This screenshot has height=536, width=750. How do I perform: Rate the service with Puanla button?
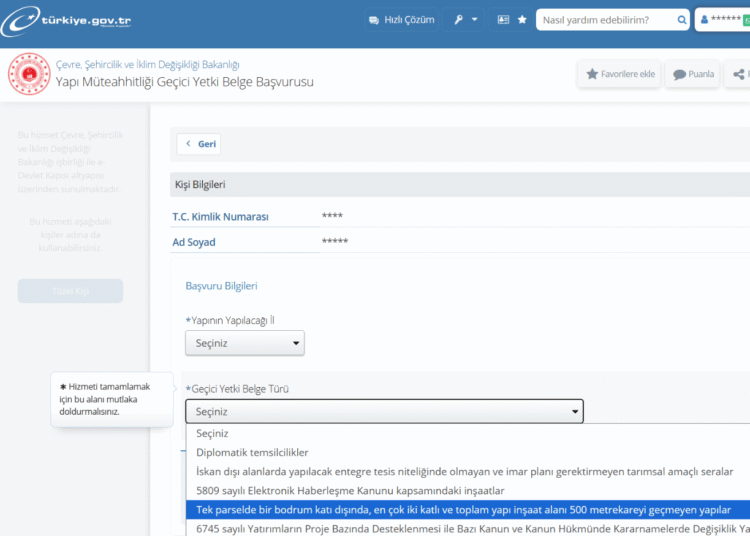[693, 74]
